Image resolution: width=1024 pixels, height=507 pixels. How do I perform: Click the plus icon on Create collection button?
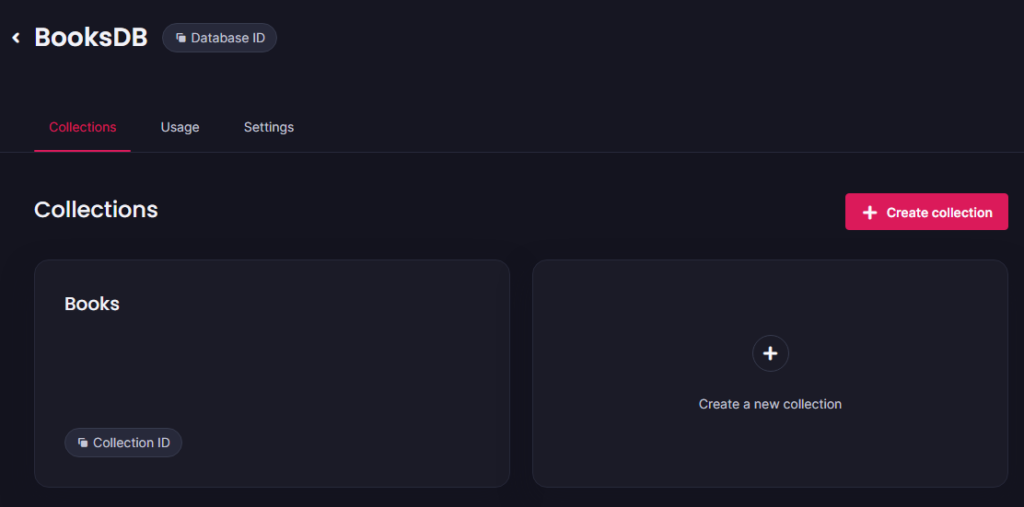pyautogui.click(x=870, y=213)
